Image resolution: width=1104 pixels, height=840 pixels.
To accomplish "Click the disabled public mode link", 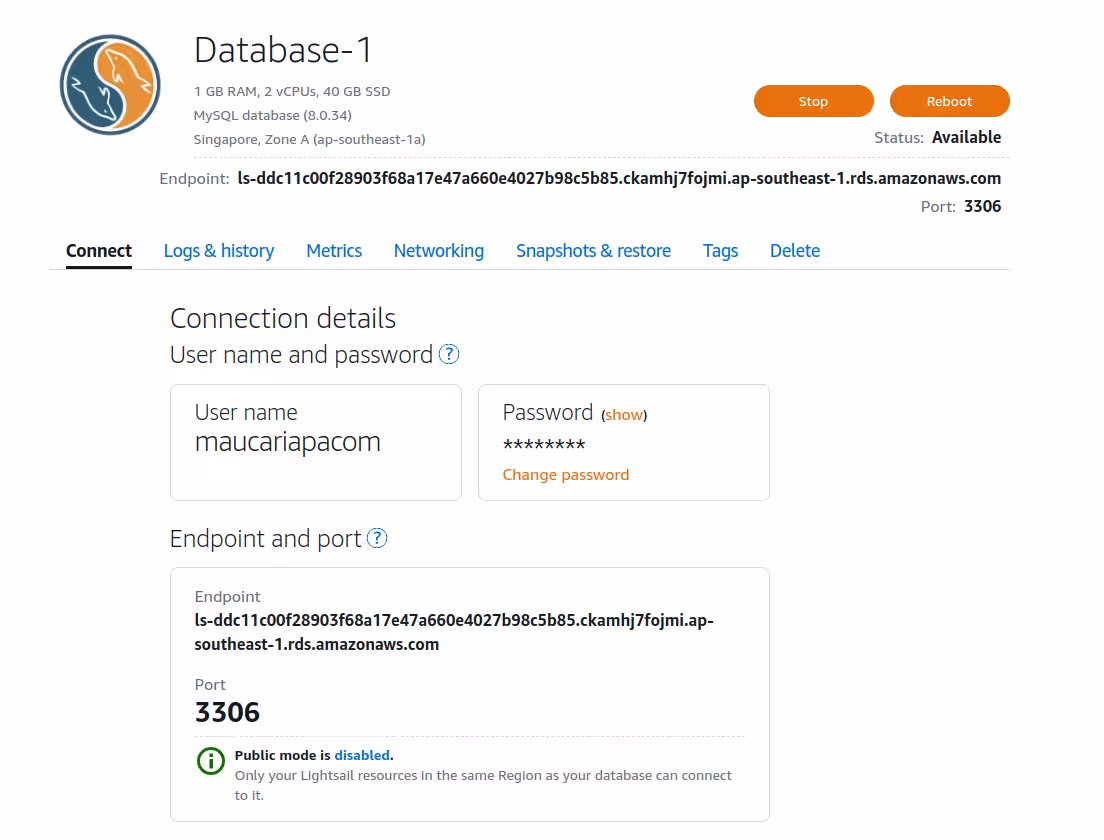I will (x=362, y=755).
